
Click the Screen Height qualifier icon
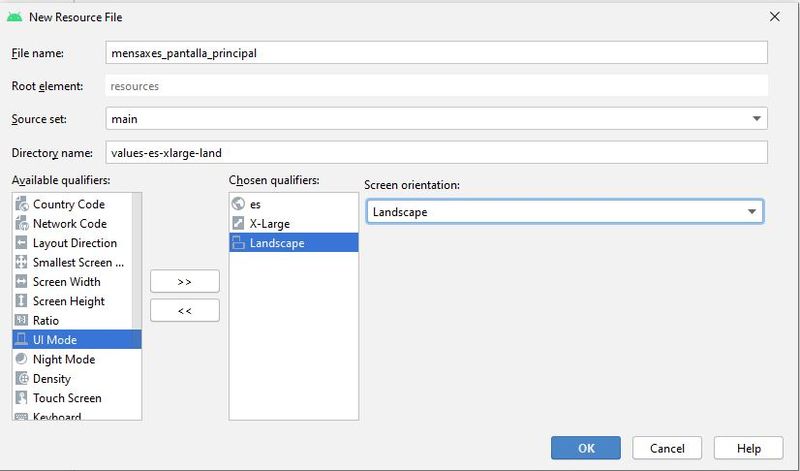(21, 301)
